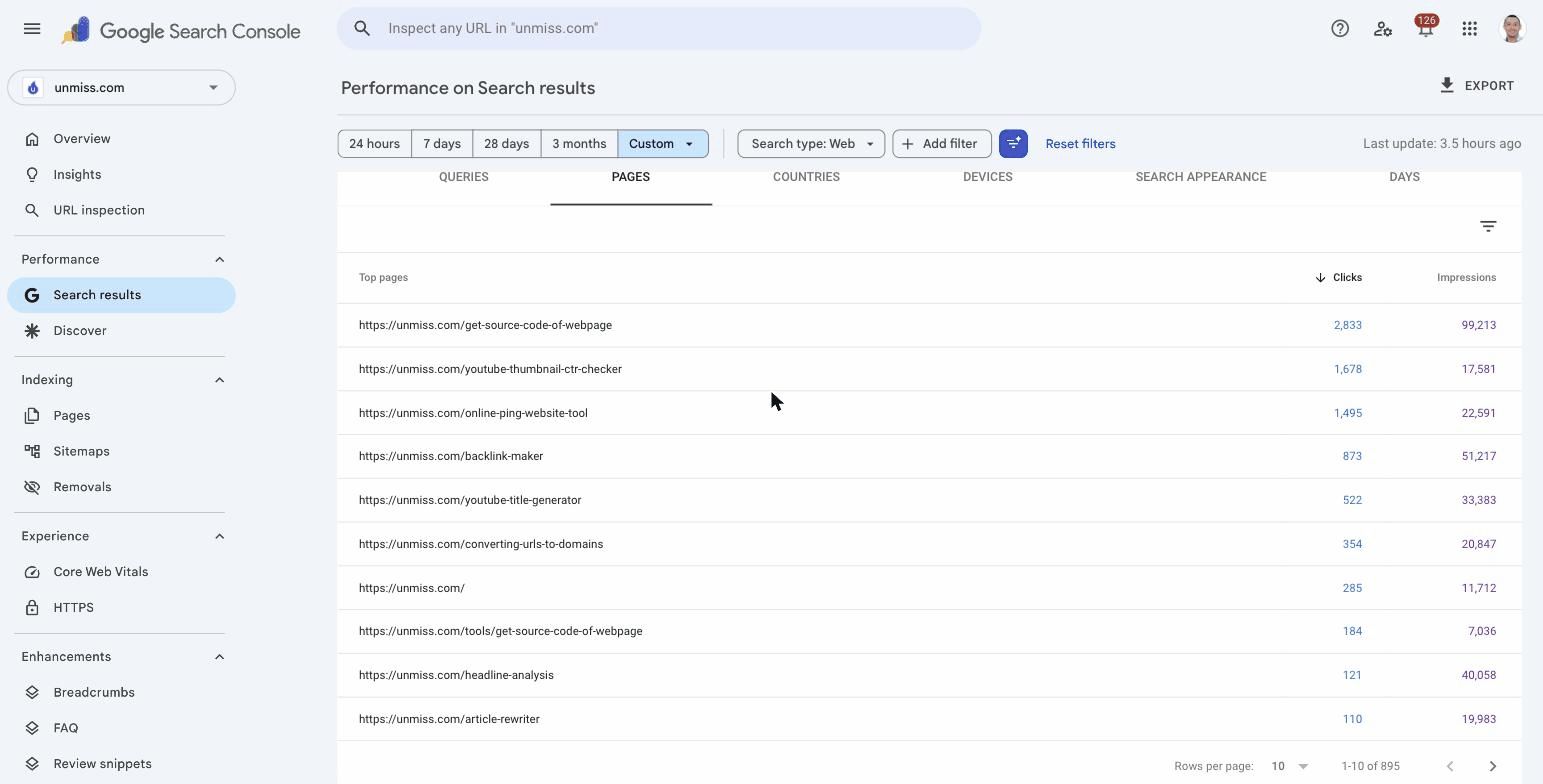Click the Google Search Console logo

point(180,31)
